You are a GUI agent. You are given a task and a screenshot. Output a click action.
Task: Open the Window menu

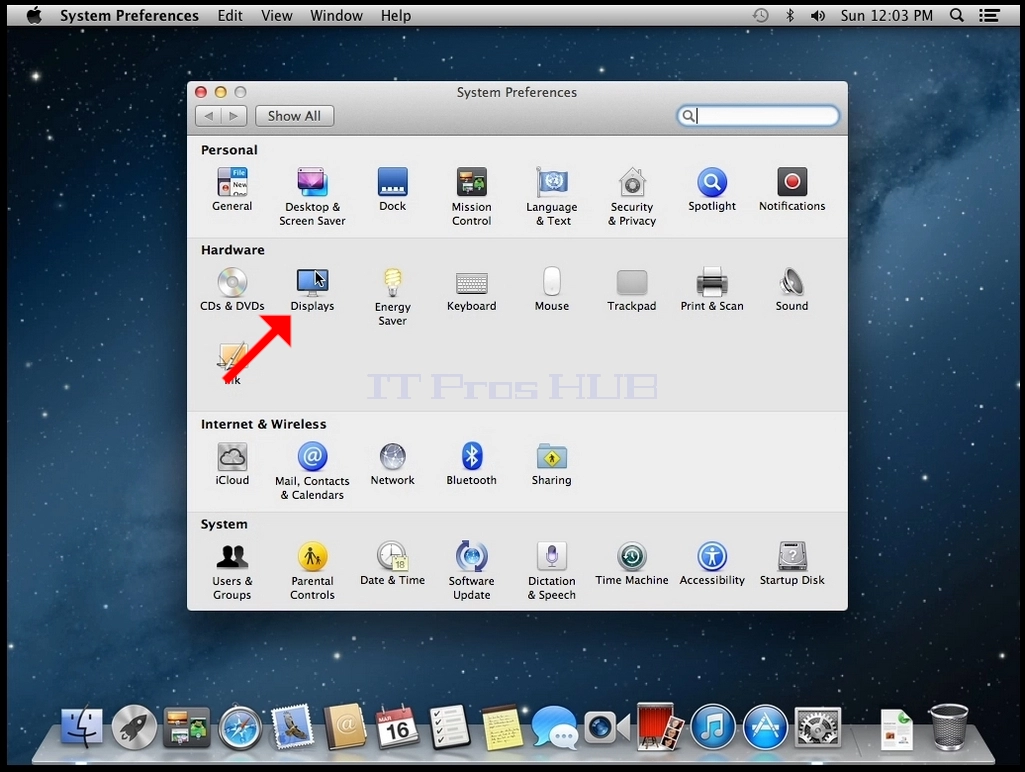point(336,16)
